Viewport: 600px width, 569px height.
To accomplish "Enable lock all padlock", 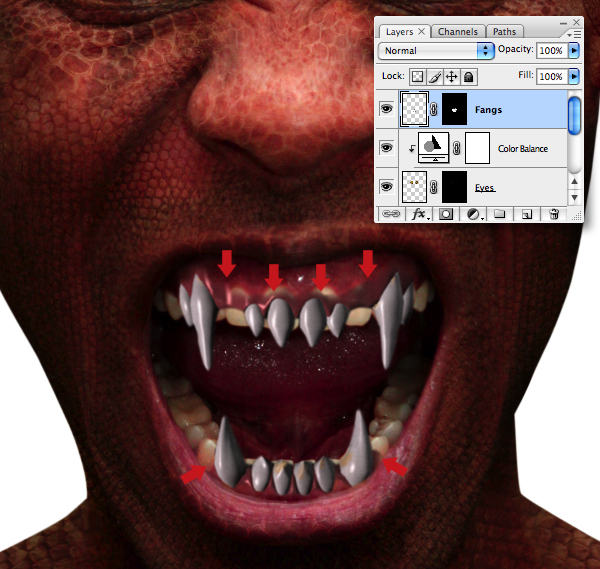I will click(x=469, y=77).
